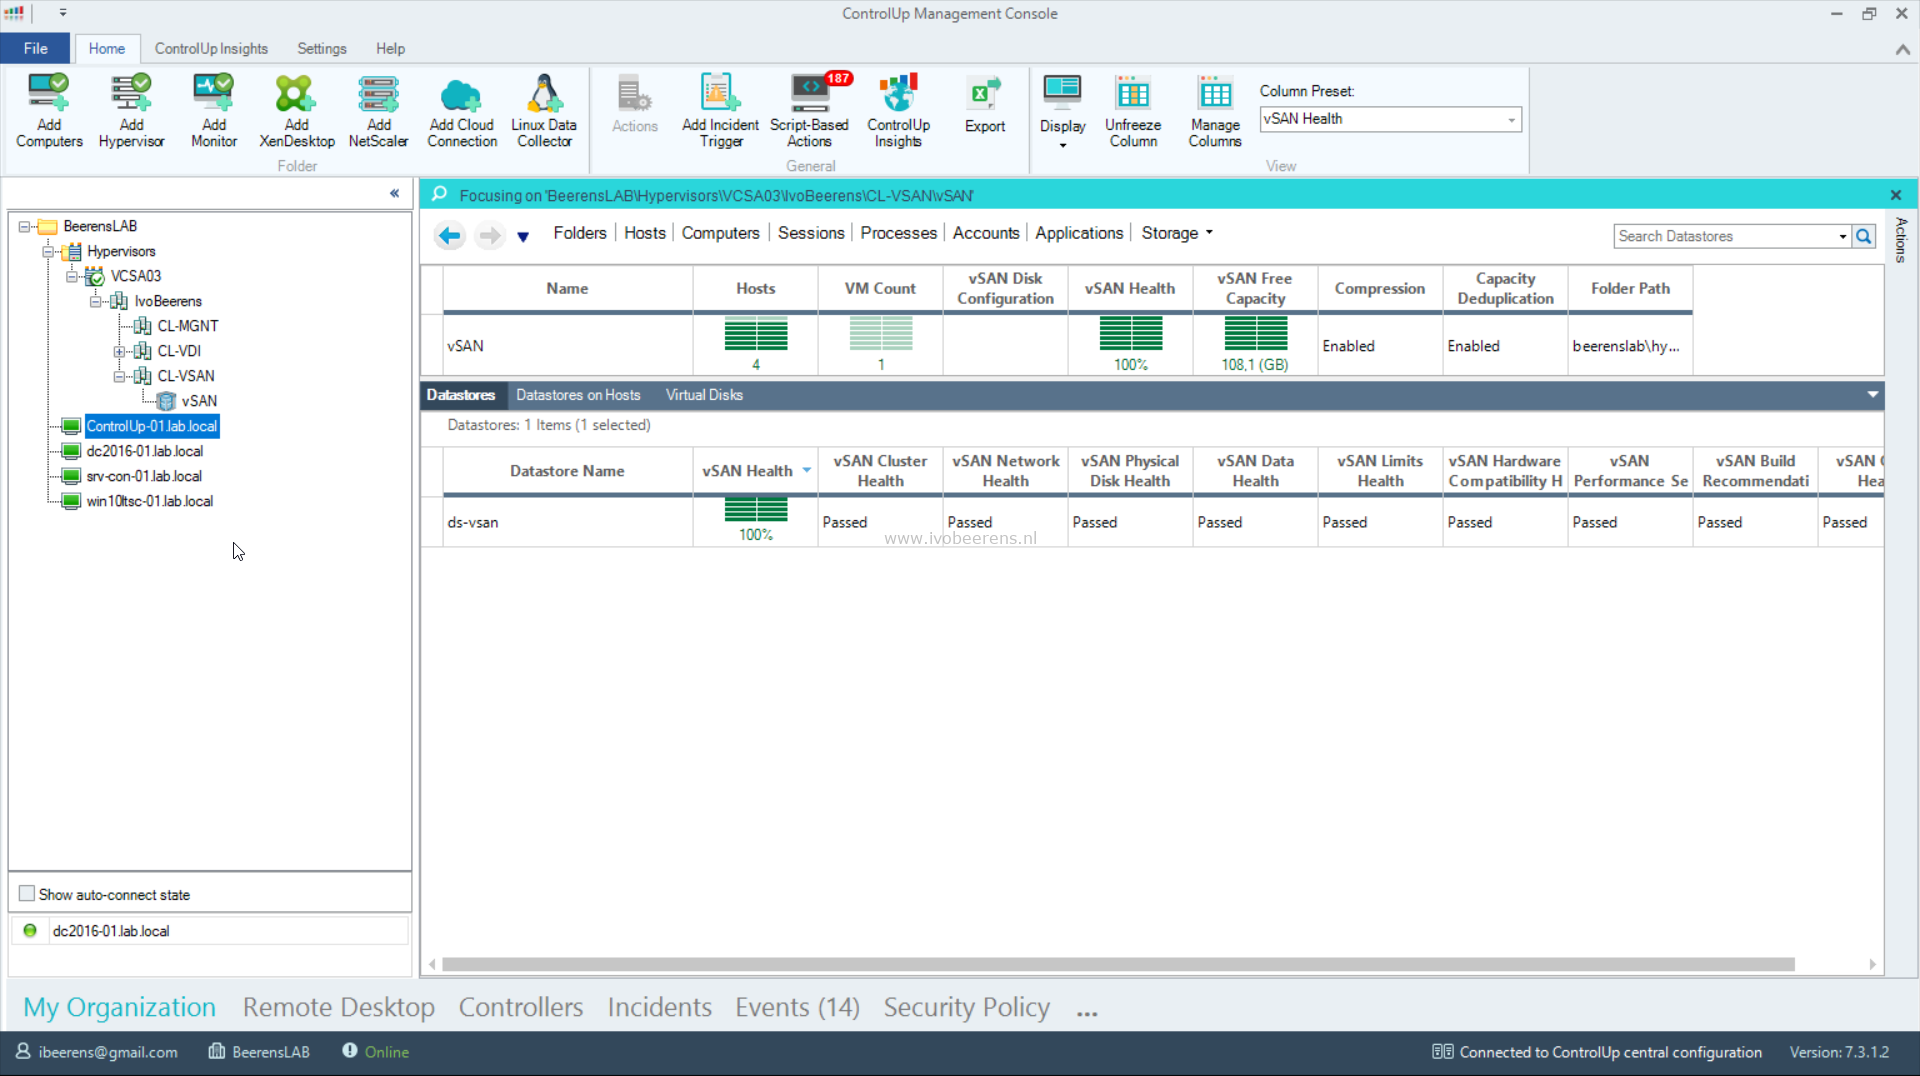
Task: Click in the Search Datastores field
Action: (1724, 236)
